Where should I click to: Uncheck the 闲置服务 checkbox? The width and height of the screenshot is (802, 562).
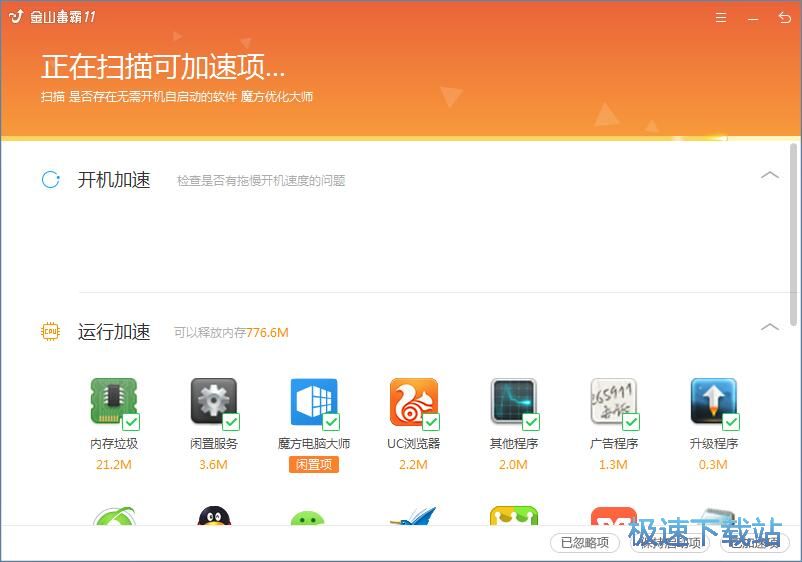tap(231, 422)
